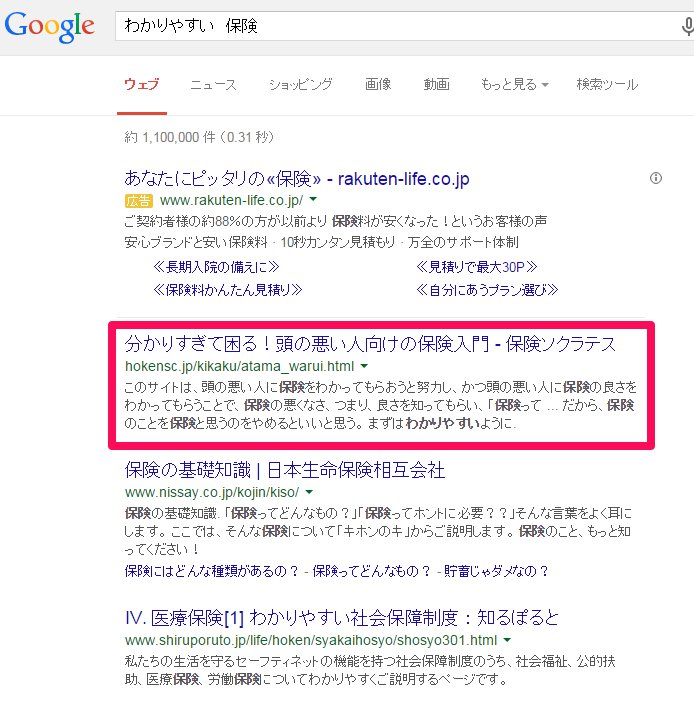
Task: Open the rakuten-life.co.jp ad title link
Action: pos(297,179)
